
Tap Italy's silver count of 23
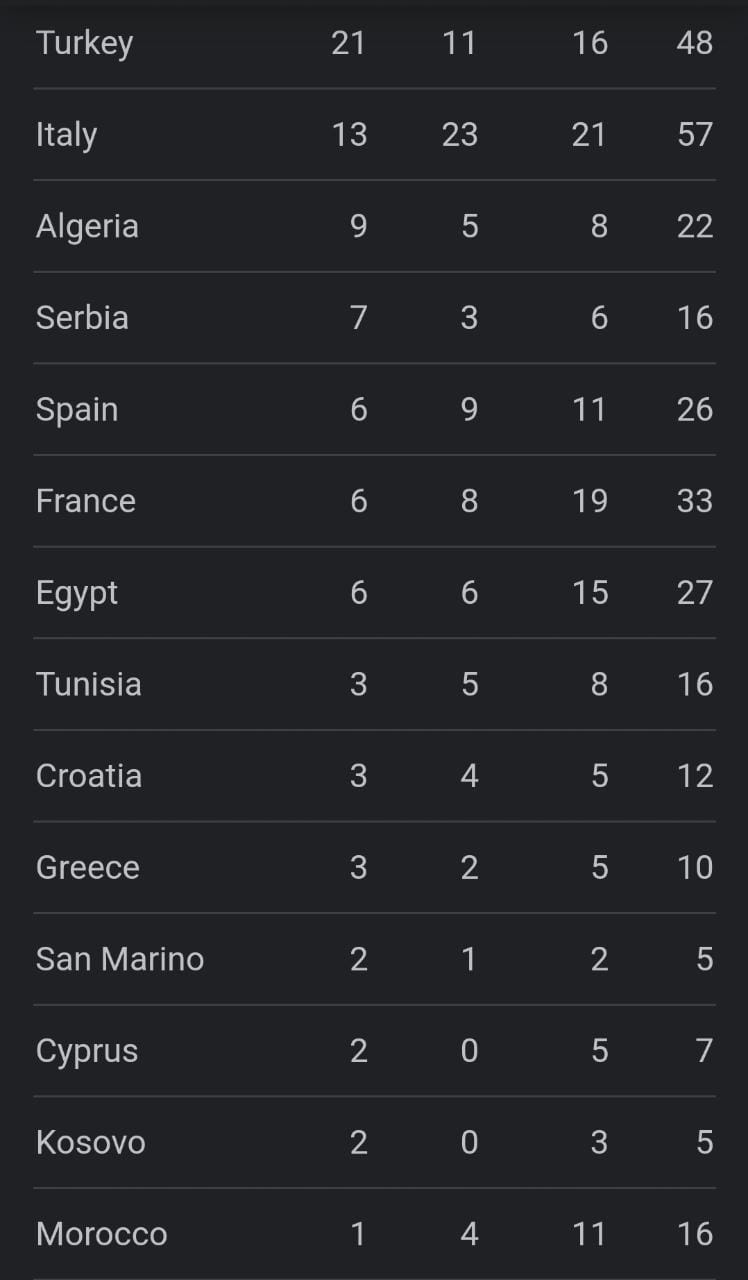pos(459,134)
